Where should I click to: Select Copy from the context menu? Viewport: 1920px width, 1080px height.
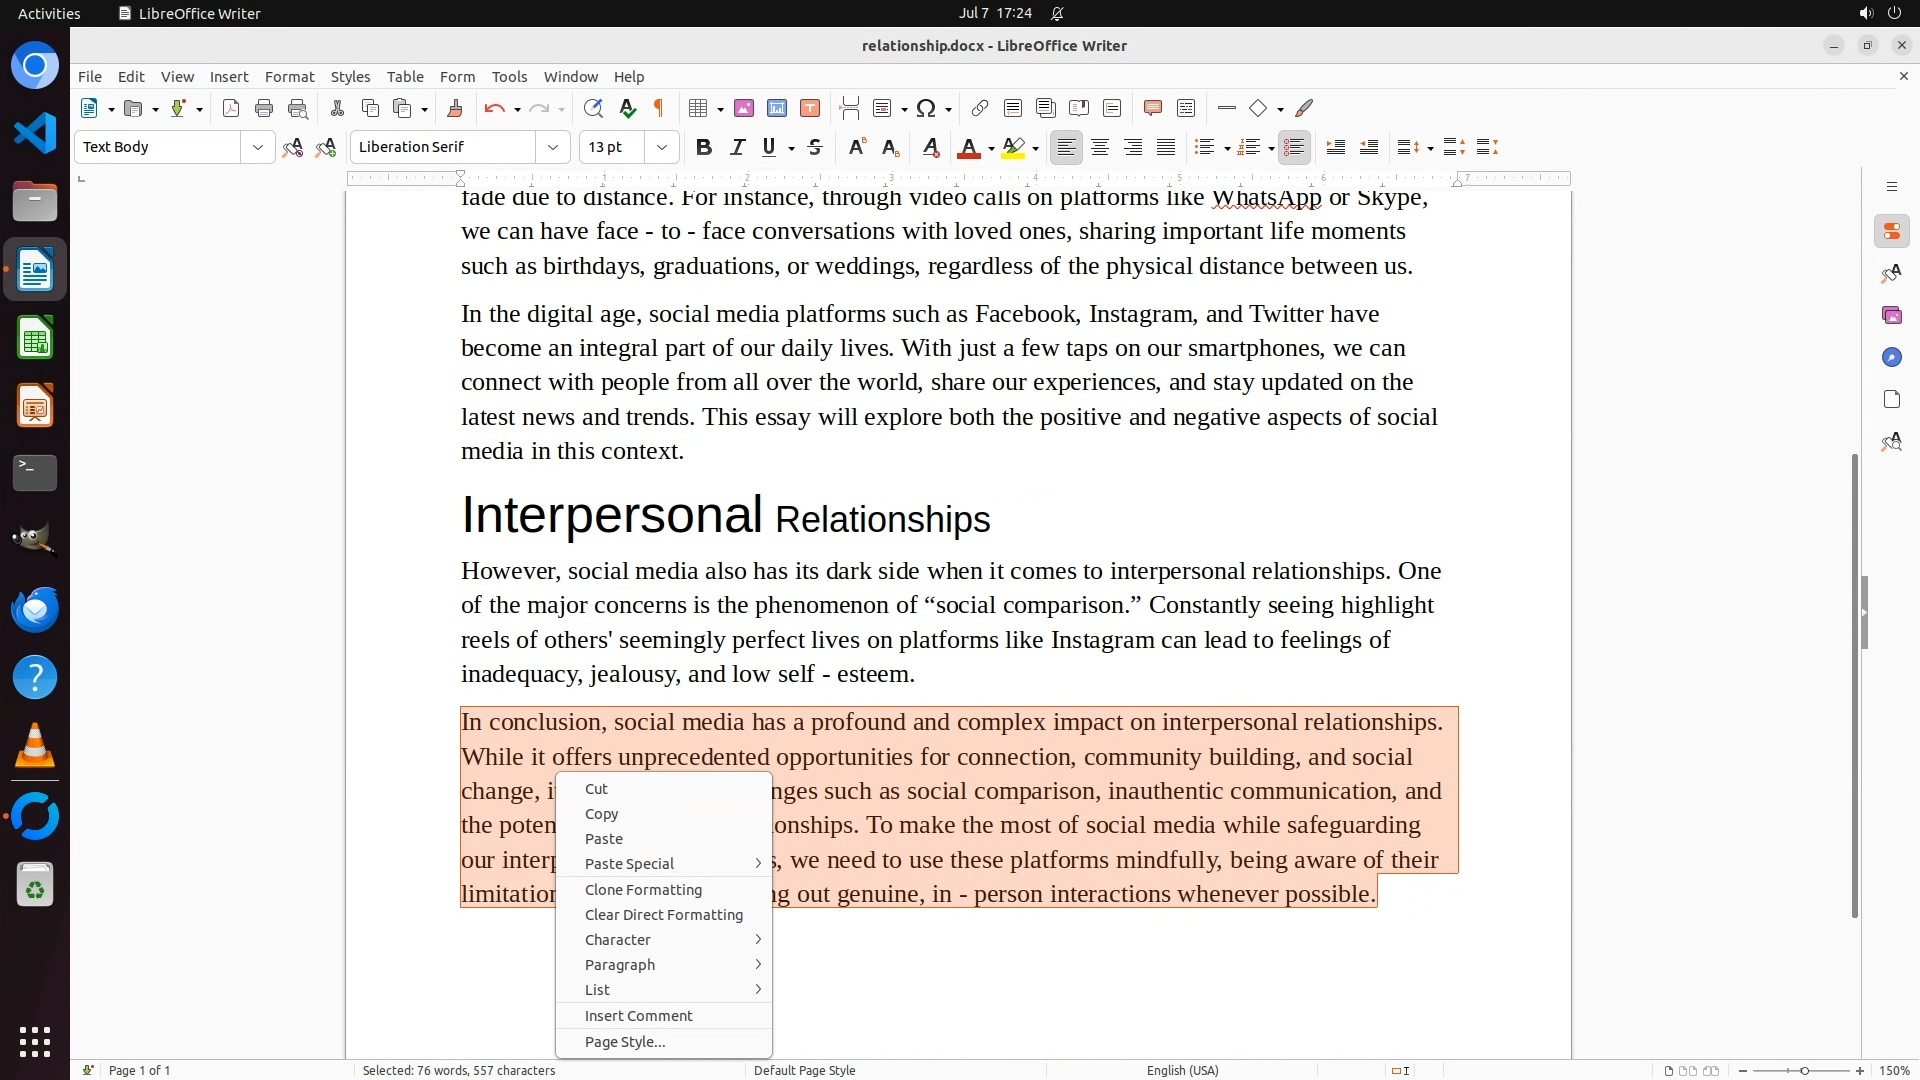601,815
